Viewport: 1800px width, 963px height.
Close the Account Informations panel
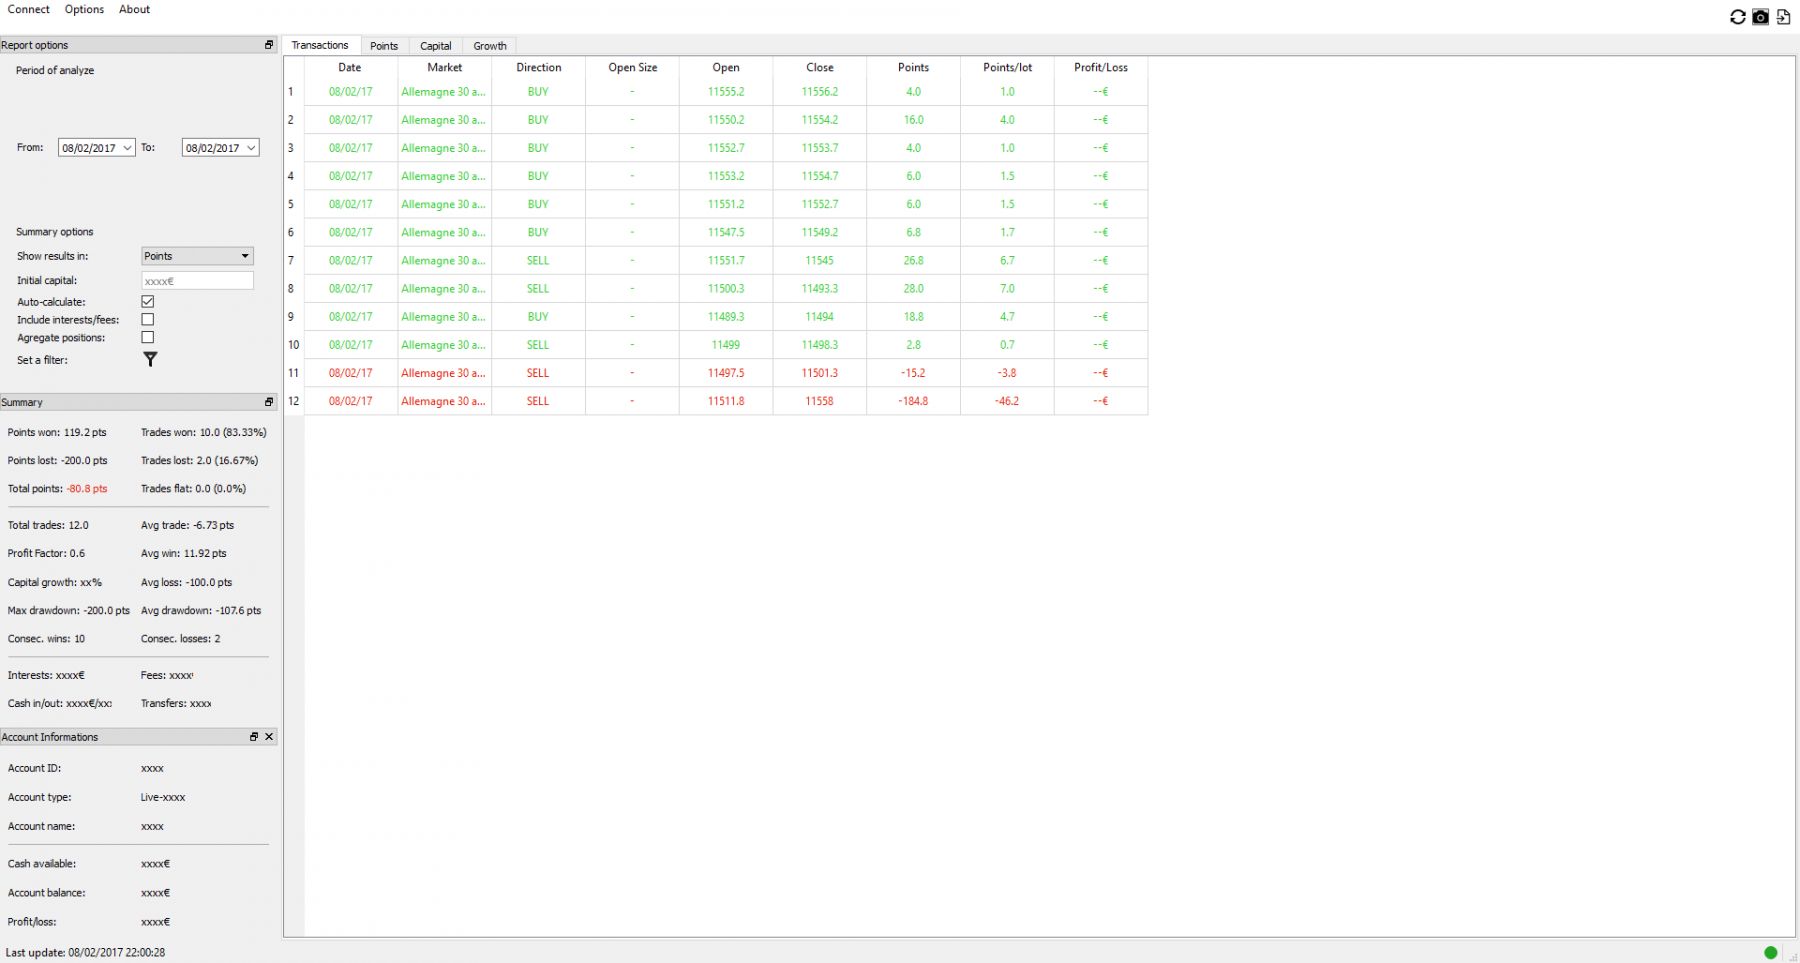click(269, 737)
